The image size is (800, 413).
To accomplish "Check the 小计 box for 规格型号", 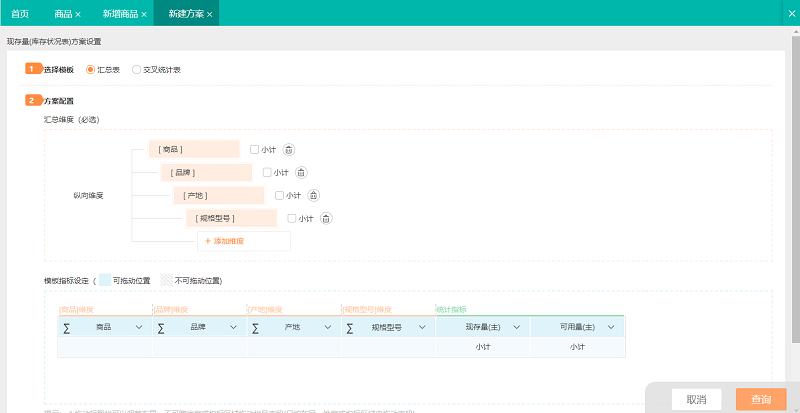I will 291,218.
